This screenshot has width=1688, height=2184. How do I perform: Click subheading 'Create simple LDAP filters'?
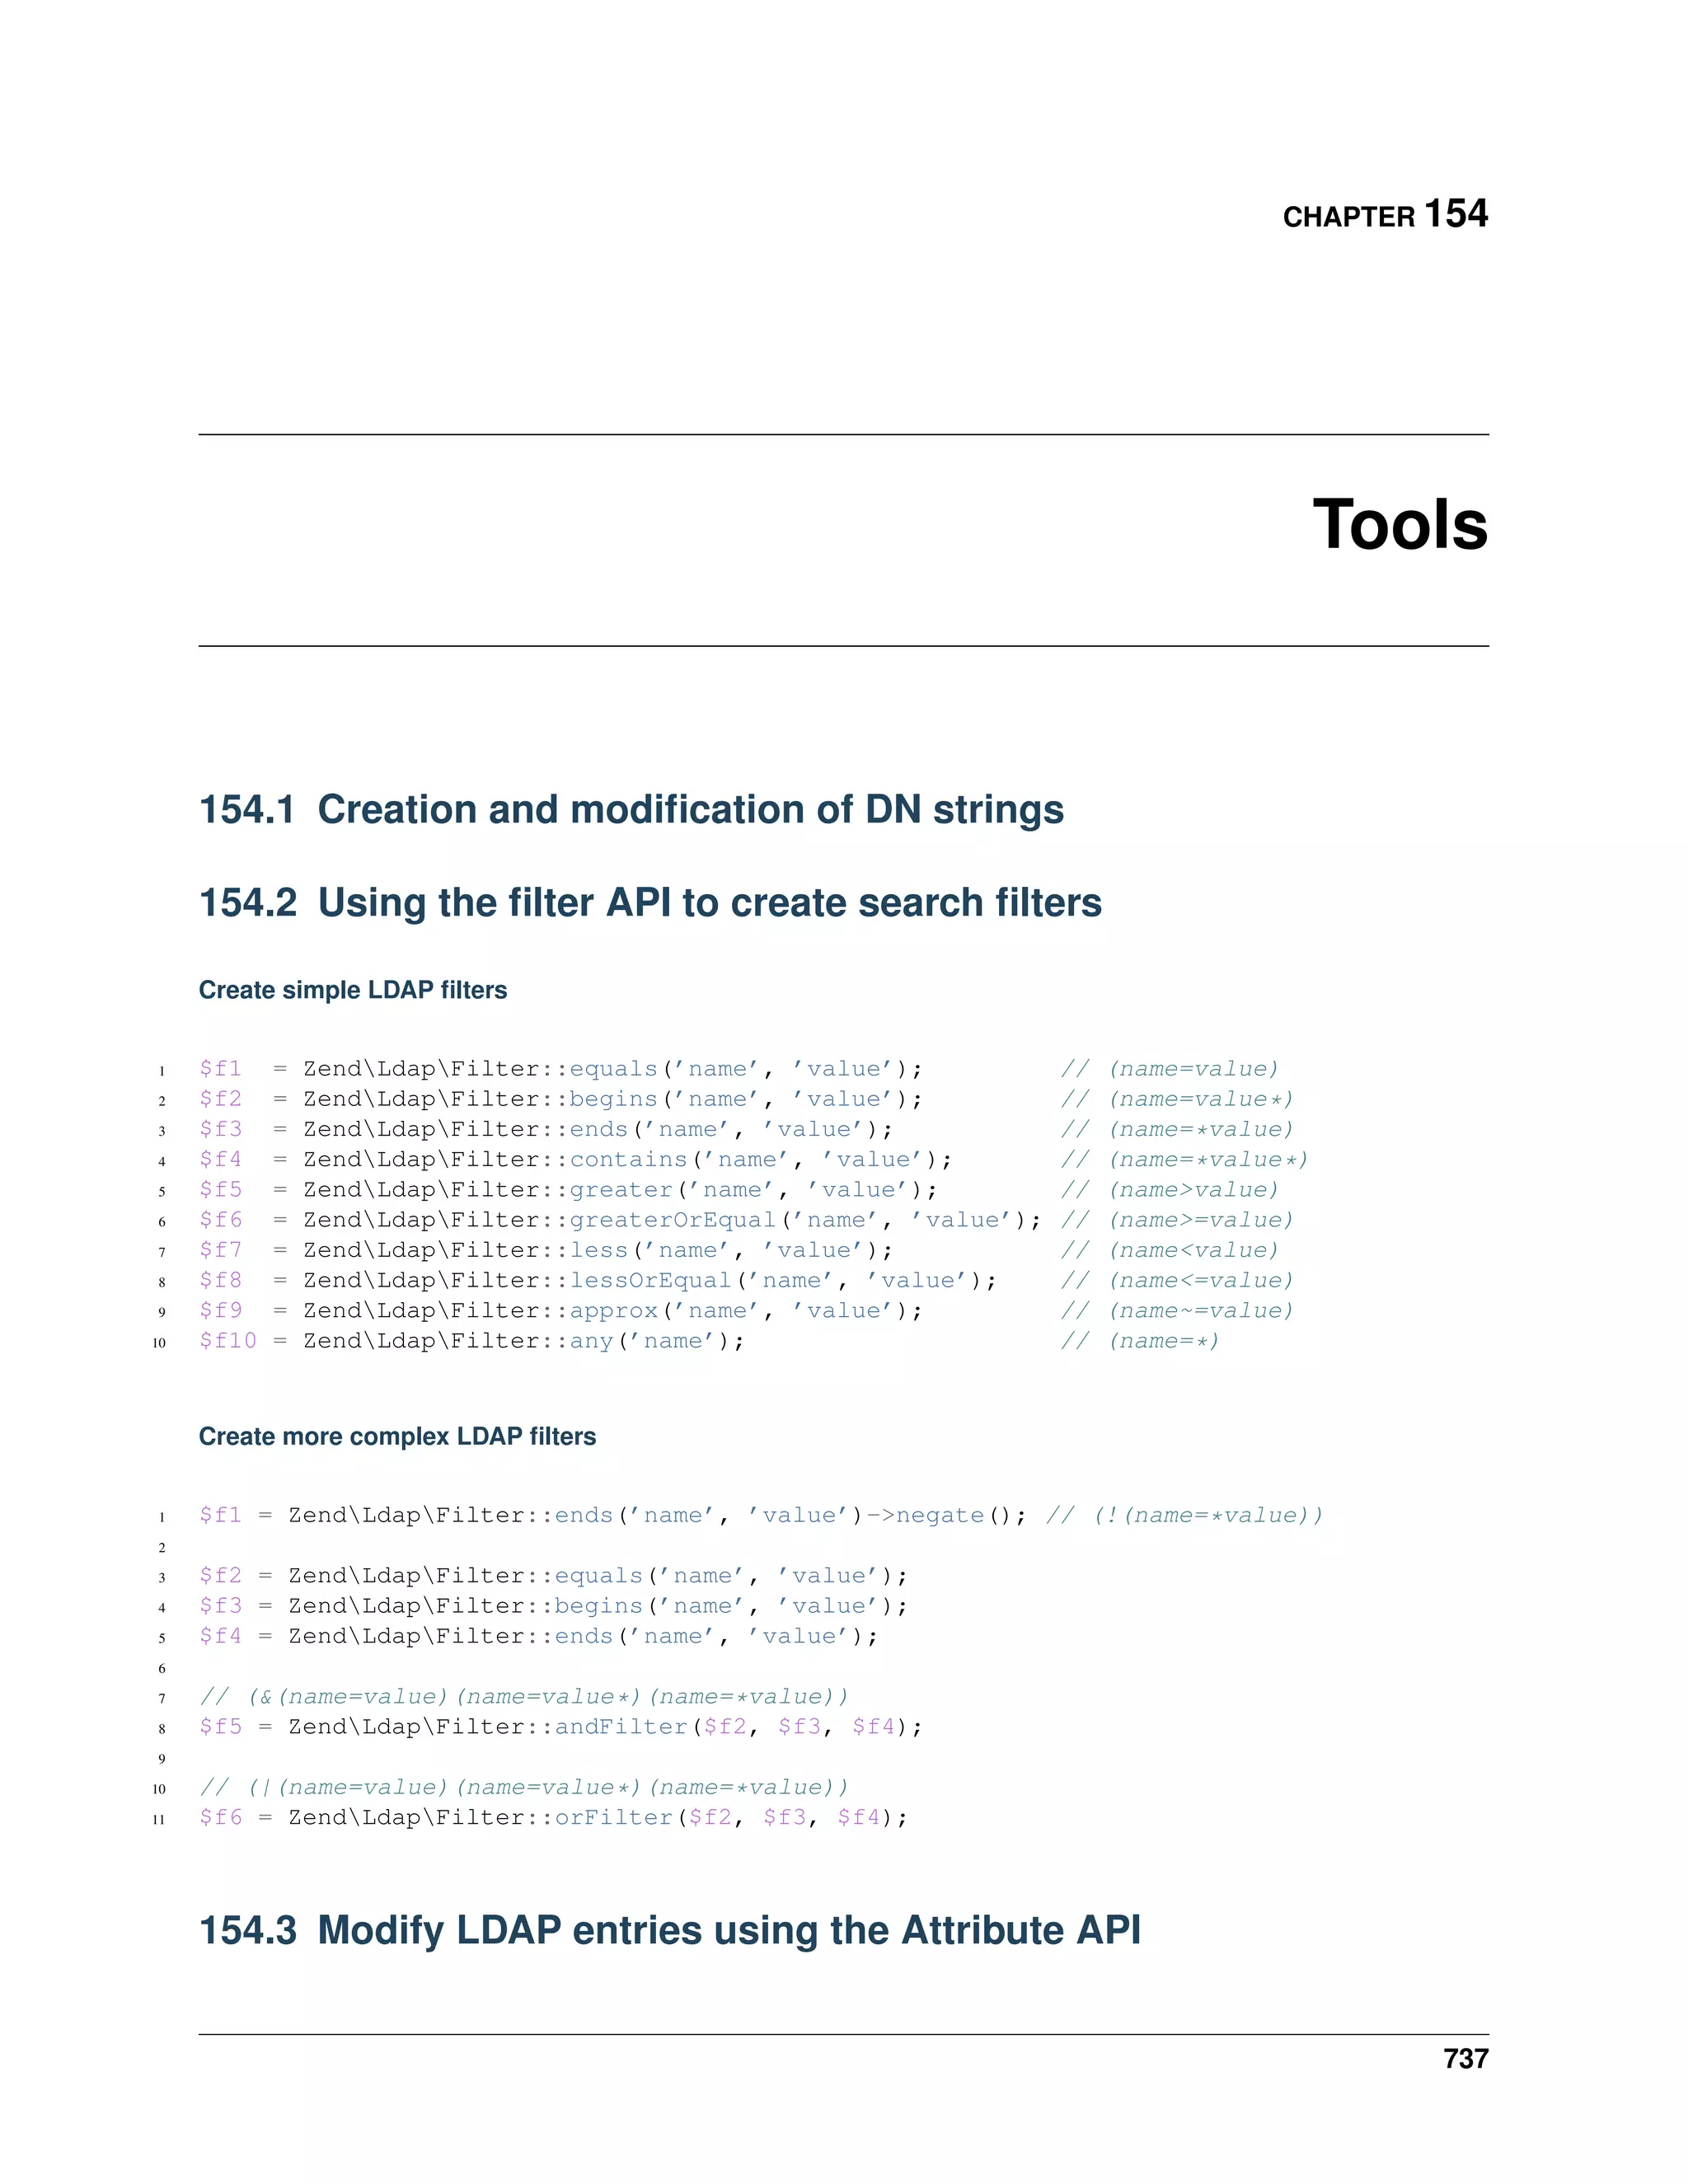(x=353, y=990)
